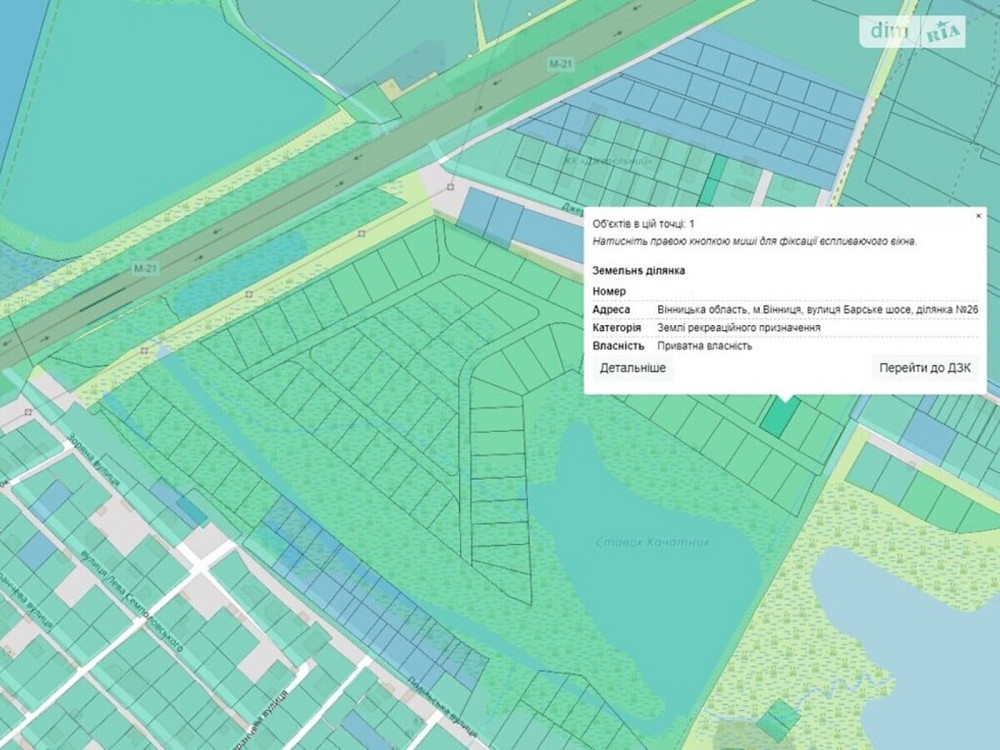The image size is (1000, 750).
Task: Click the Перейти до ДЗК button
Action: coord(924,368)
